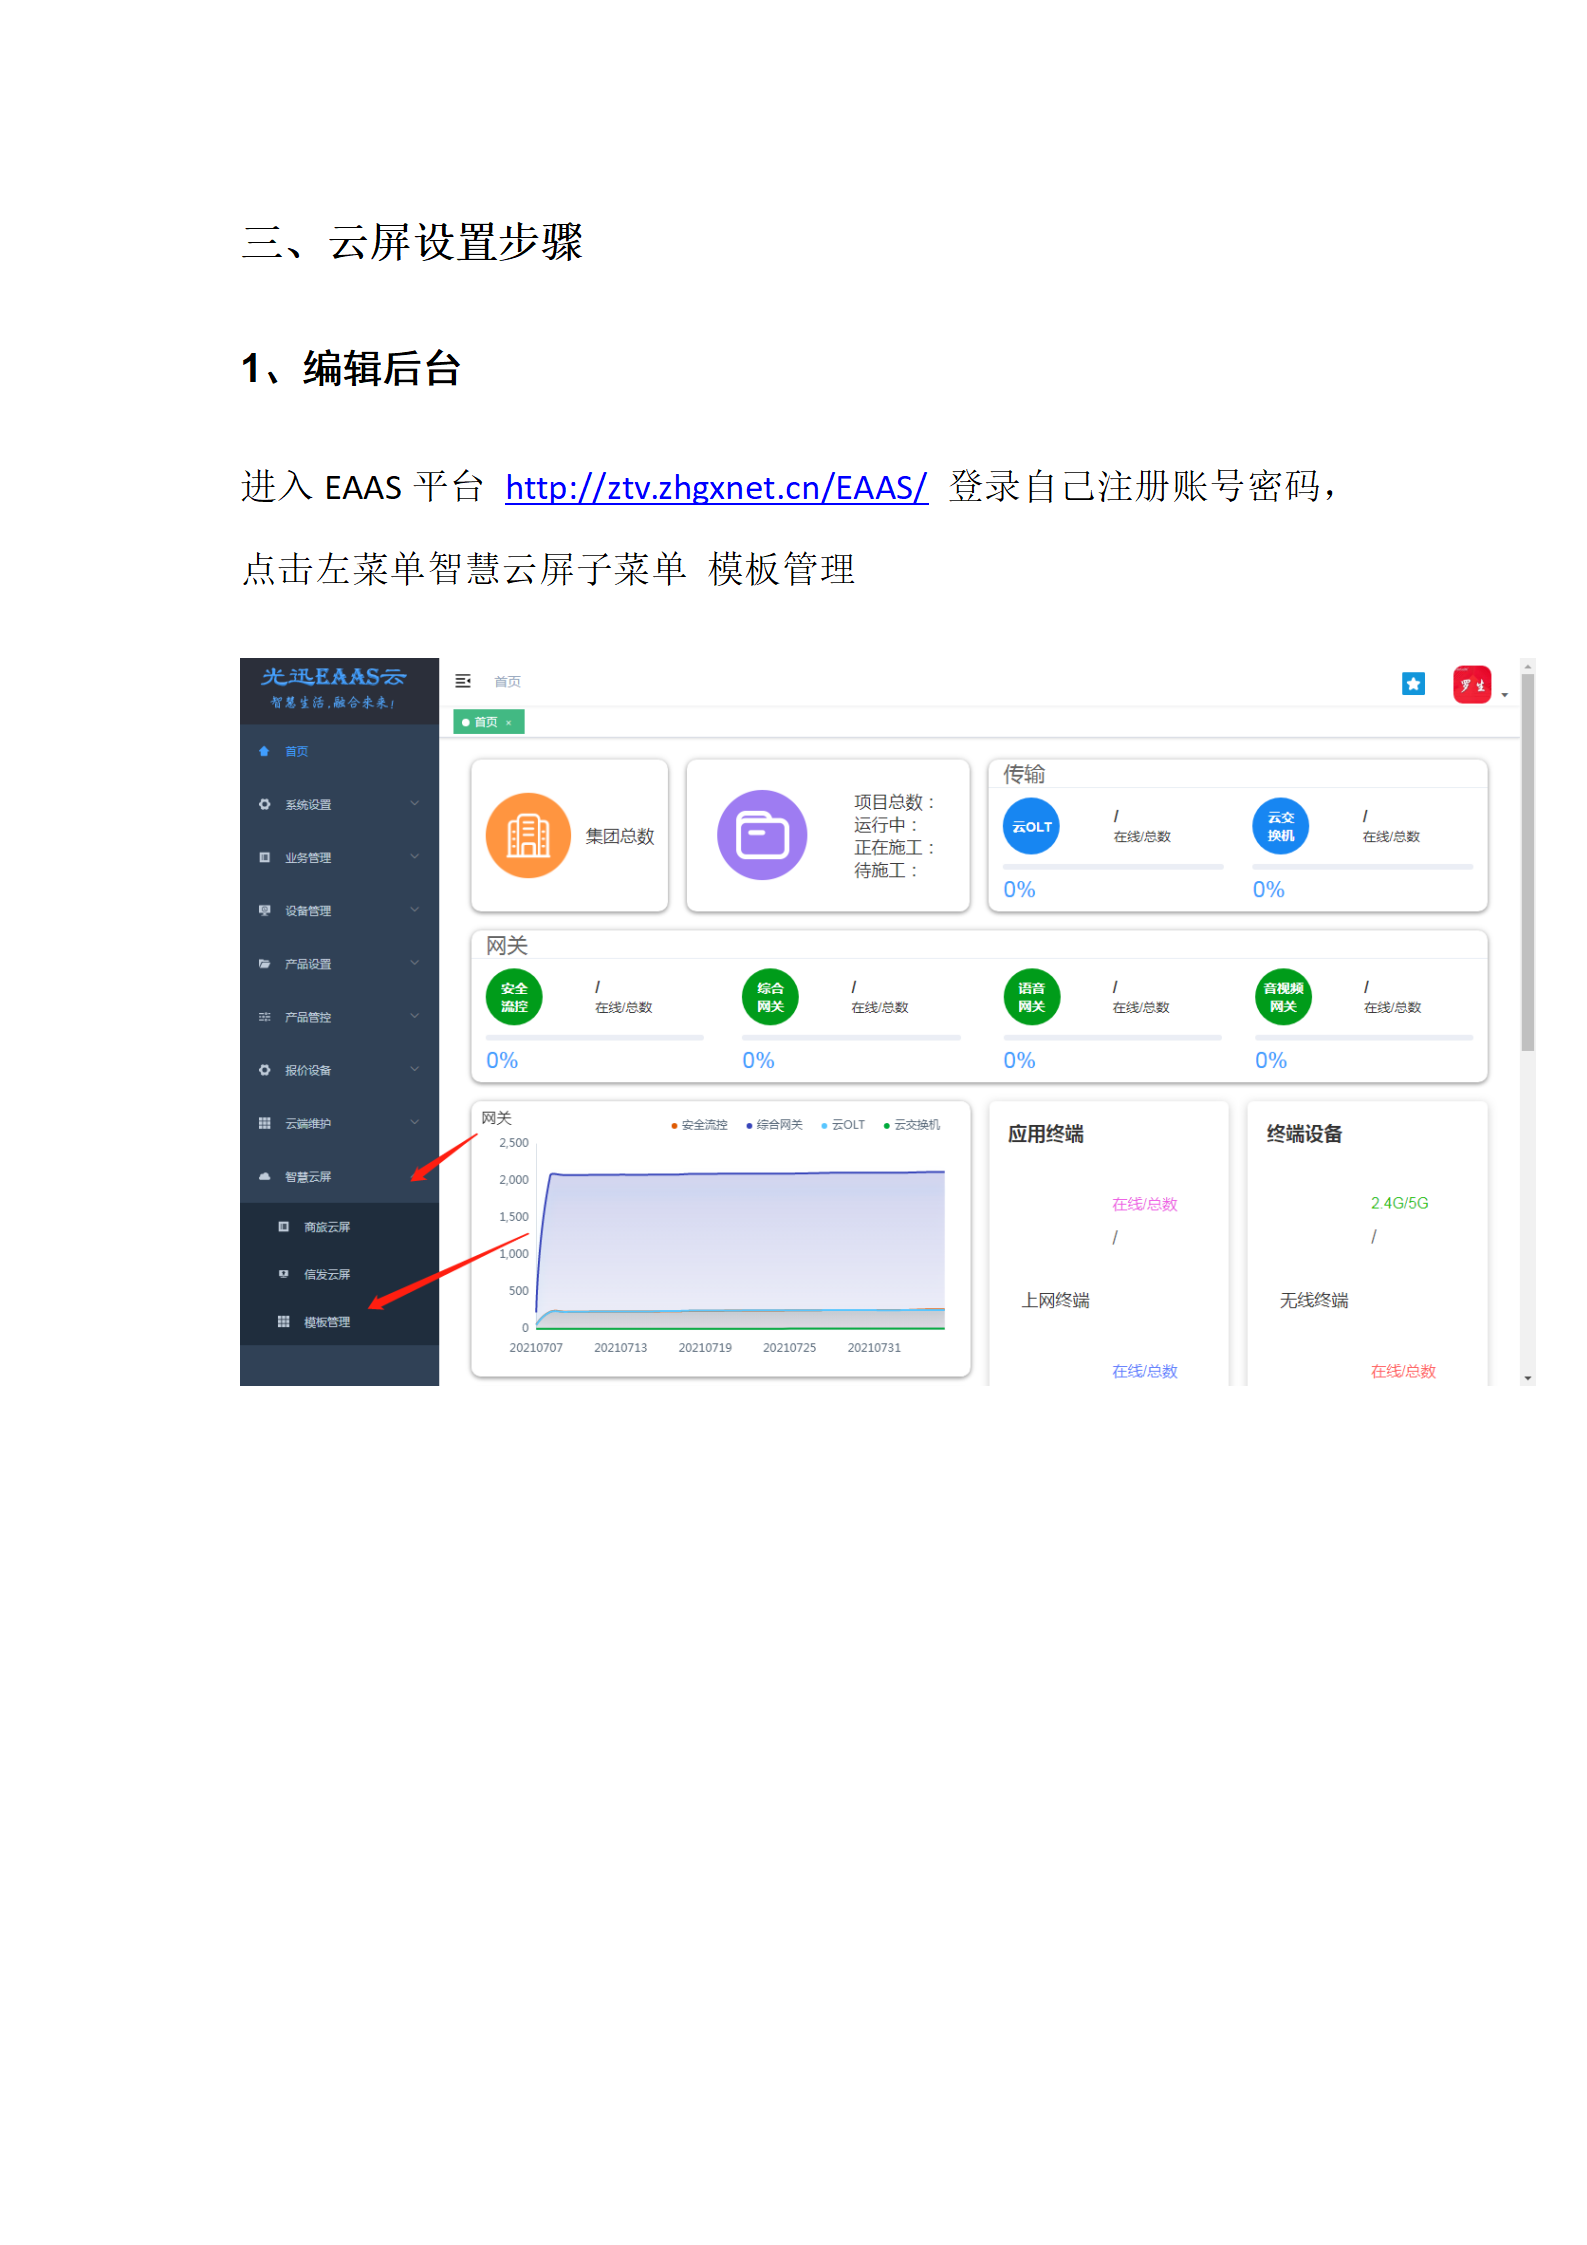Open 产品设置 sidebar menu
Viewport: 1587px width, 2245px height.
[x=339, y=963]
